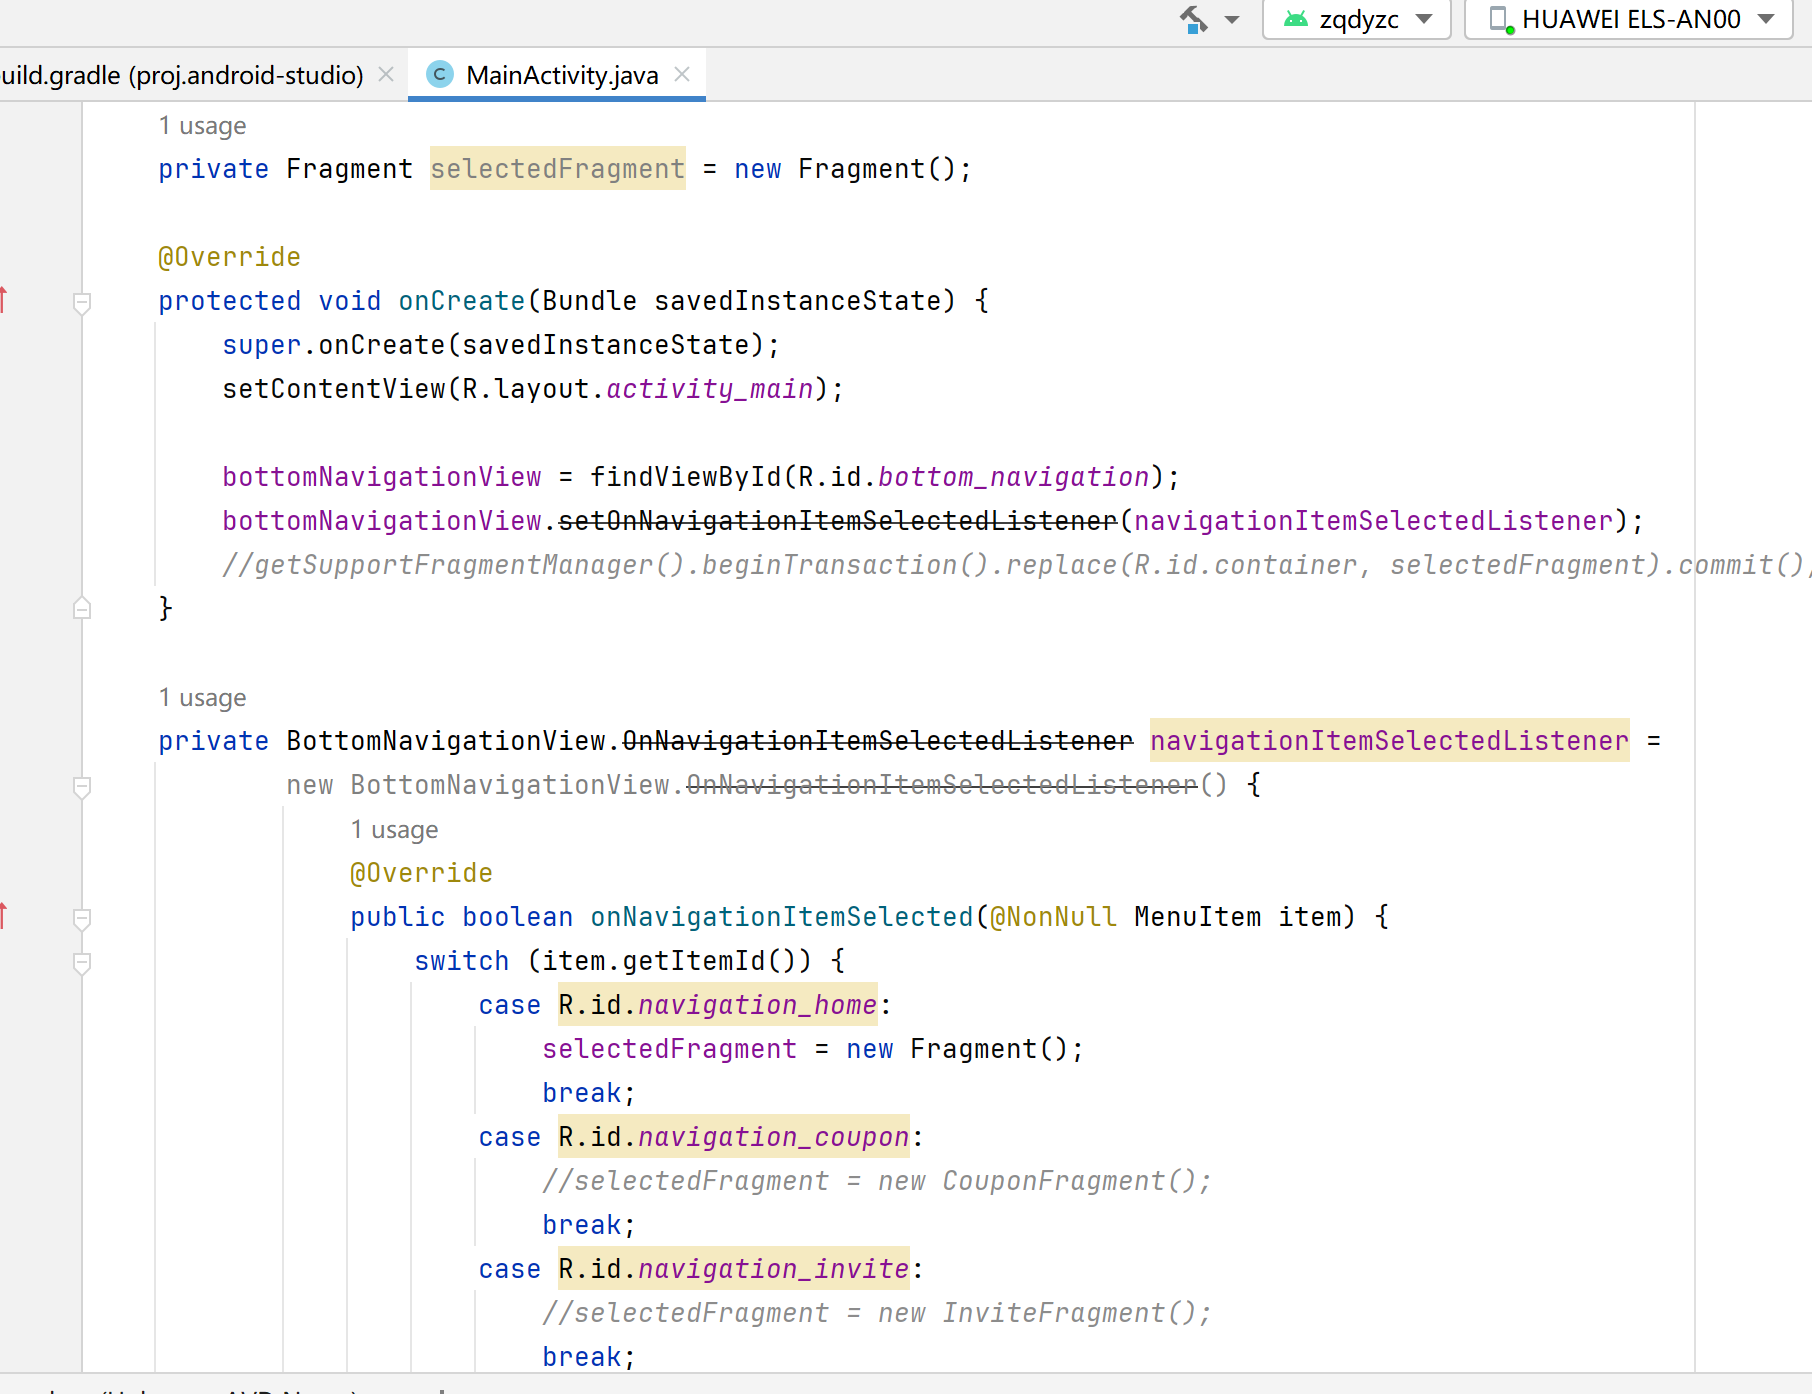Click the Android robot icon beside zqdyzc

click(x=1296, y=19)
